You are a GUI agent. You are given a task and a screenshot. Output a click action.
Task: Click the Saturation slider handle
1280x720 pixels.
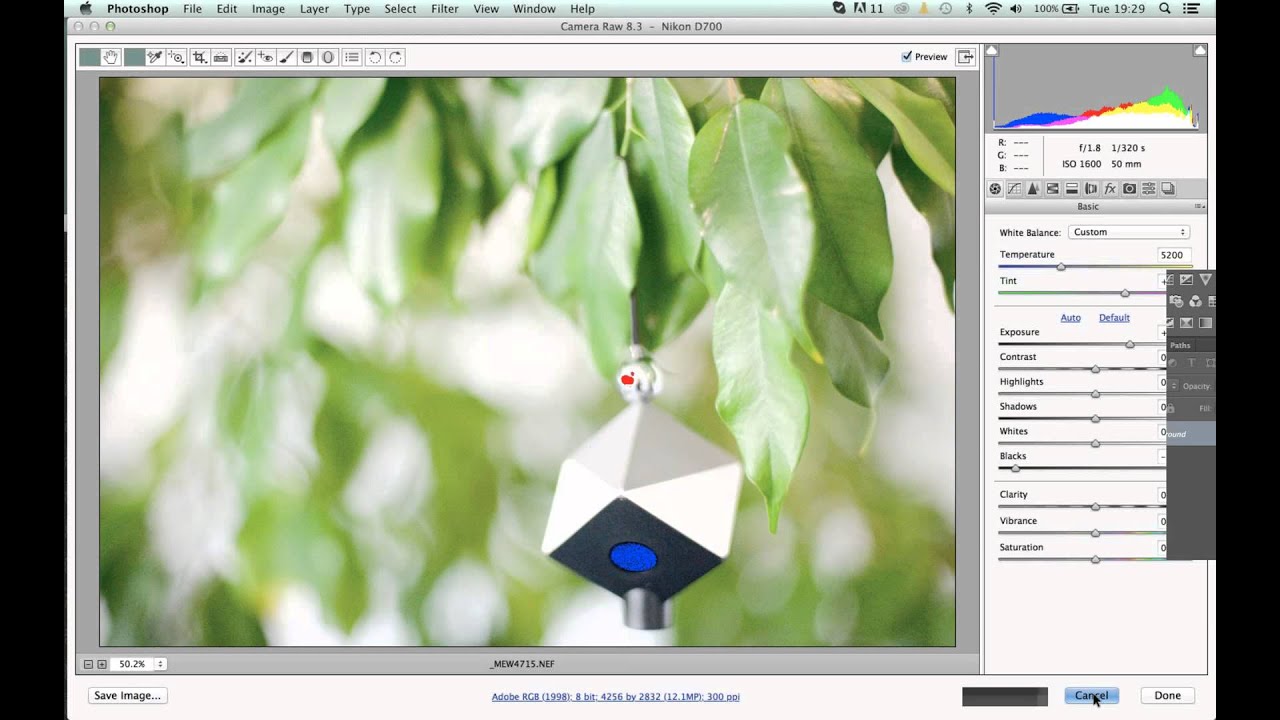tap(1095, 559)
